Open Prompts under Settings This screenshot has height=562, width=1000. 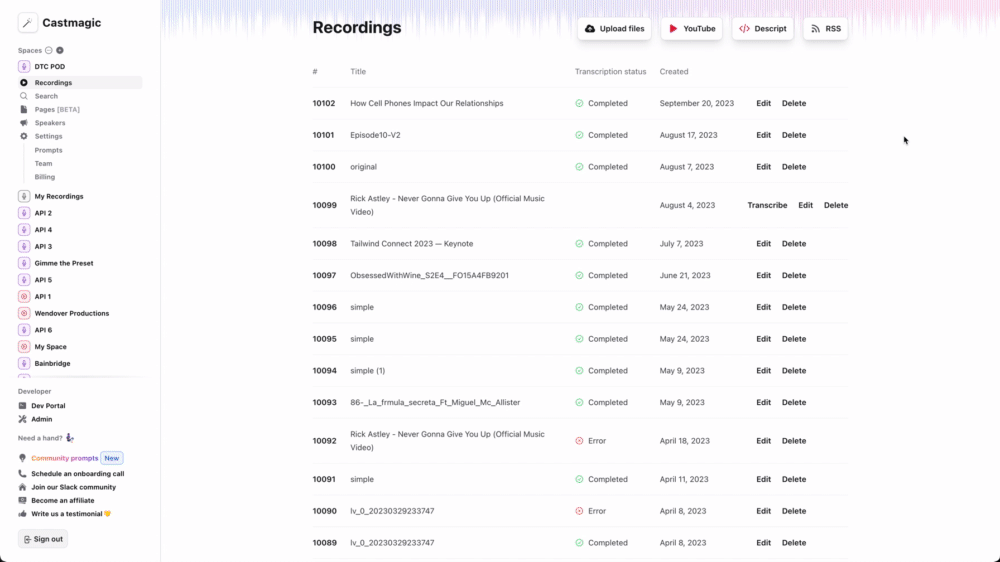[48, 150]
